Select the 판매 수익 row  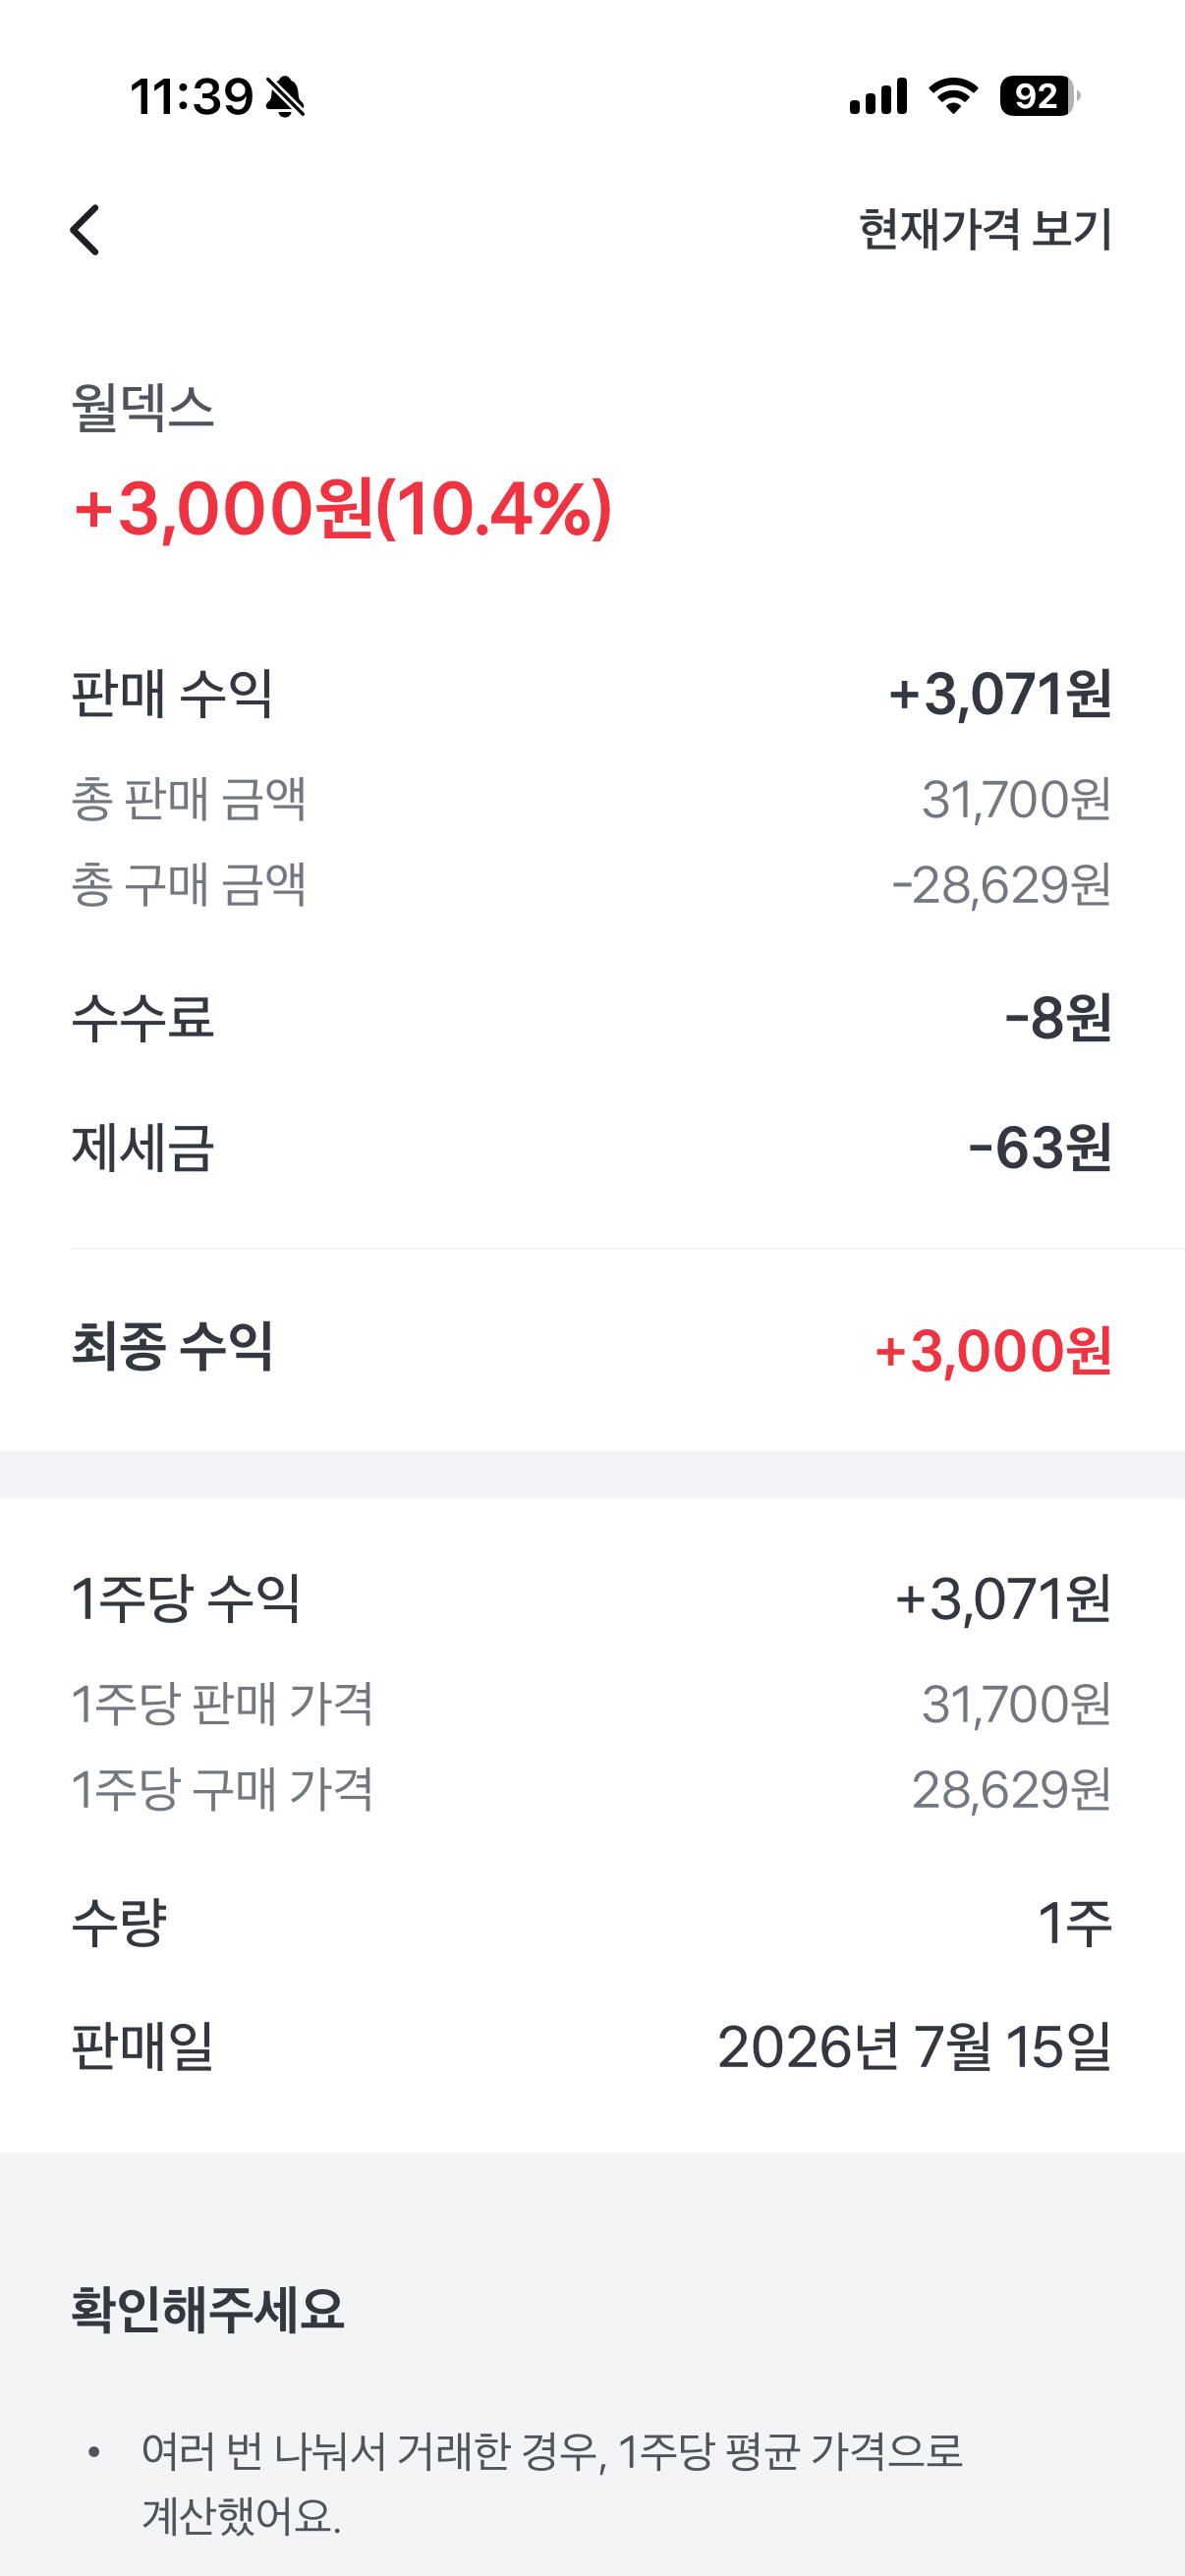click(x=592, y=693)
